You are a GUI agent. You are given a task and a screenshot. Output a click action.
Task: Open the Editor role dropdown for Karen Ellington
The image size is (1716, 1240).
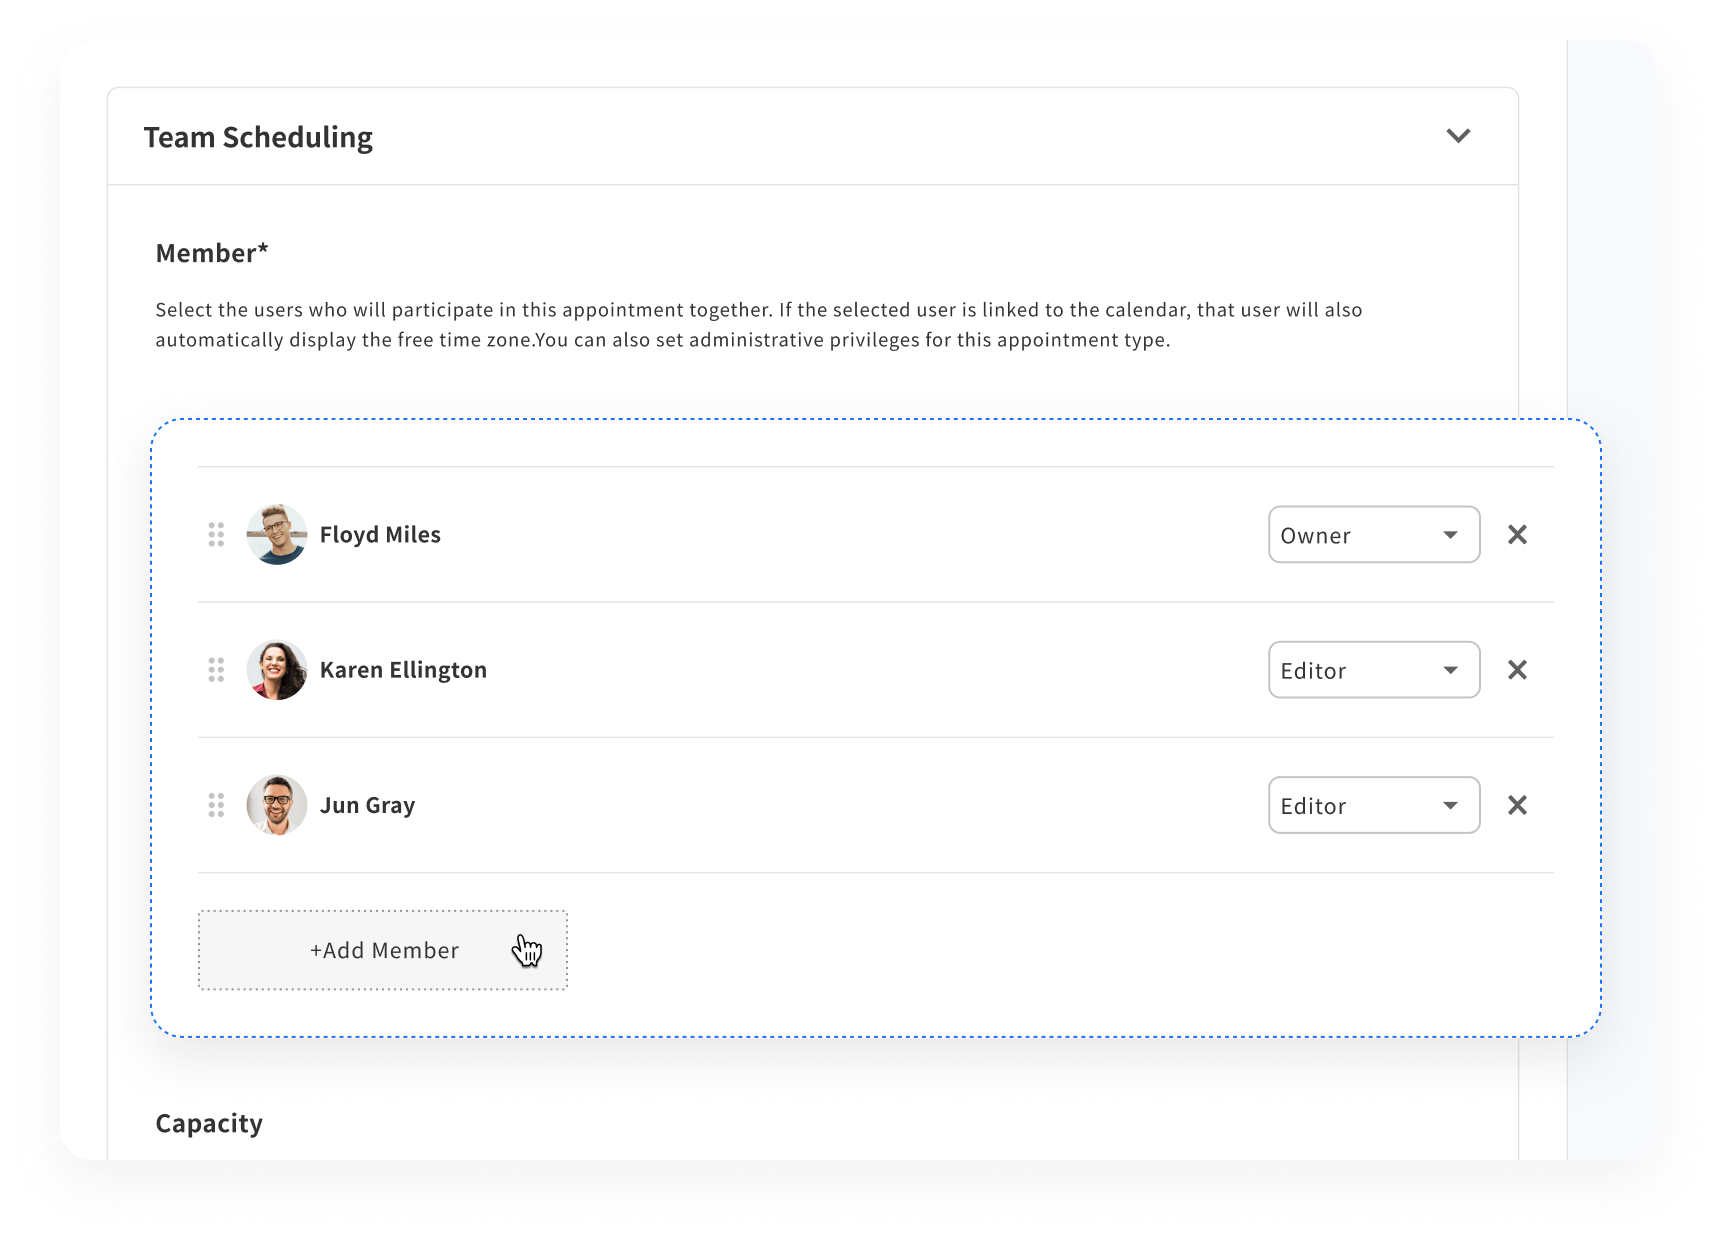pos(1373,670)
